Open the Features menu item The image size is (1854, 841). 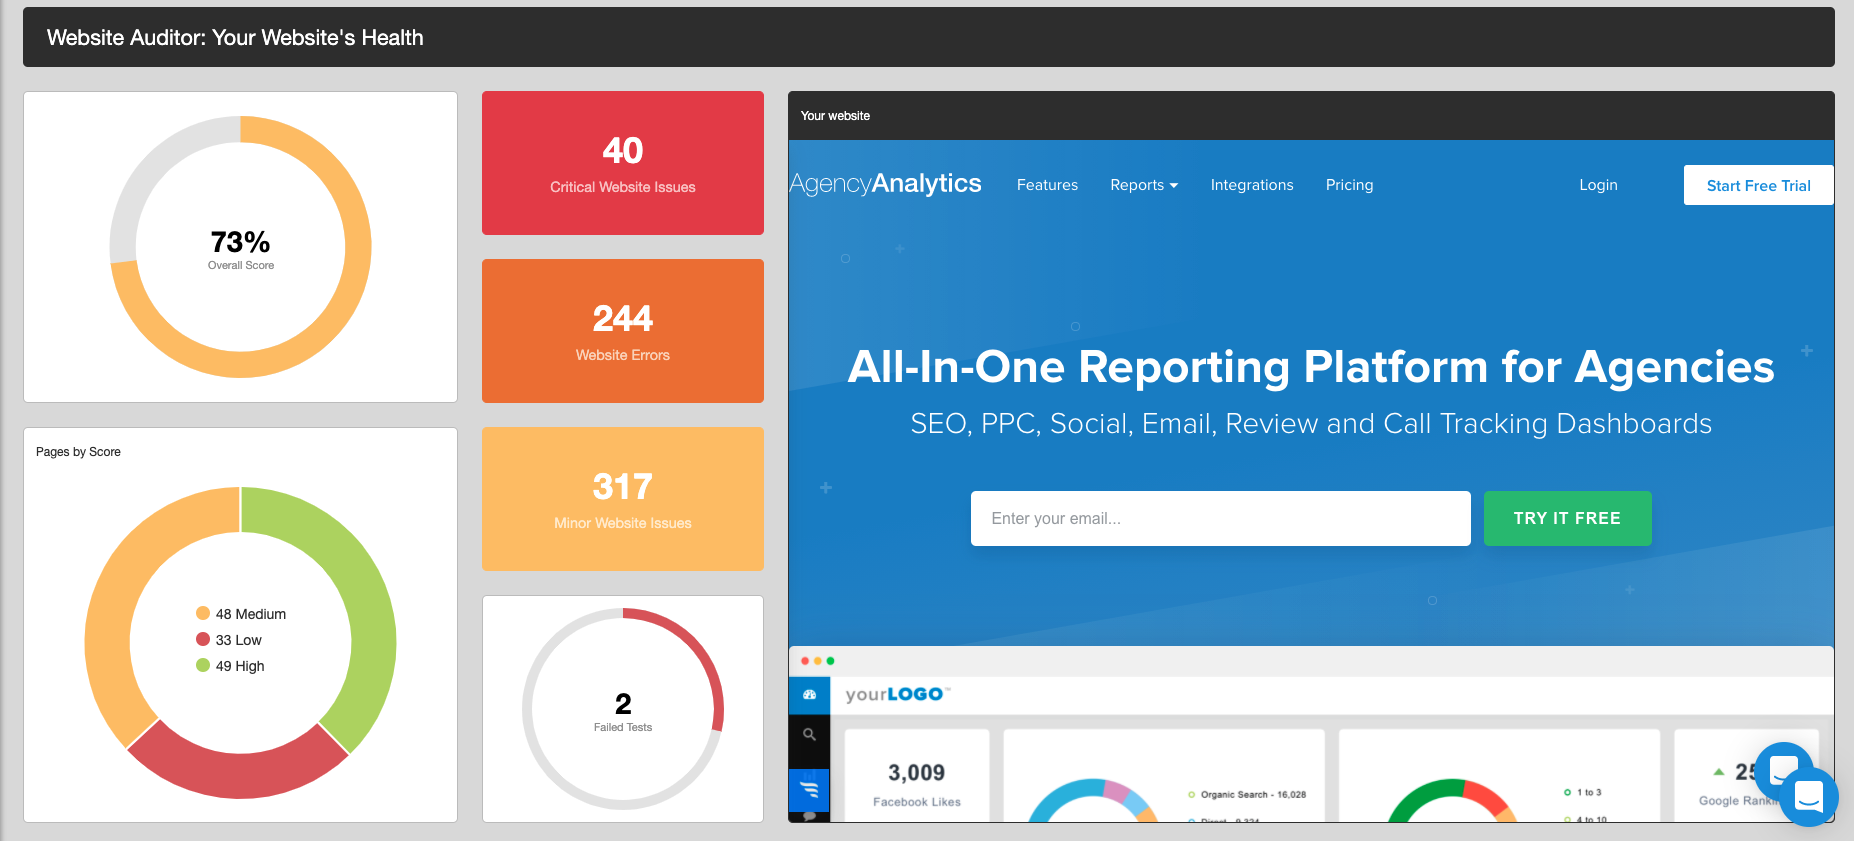pyautogui.click(x=1047, y=185)
